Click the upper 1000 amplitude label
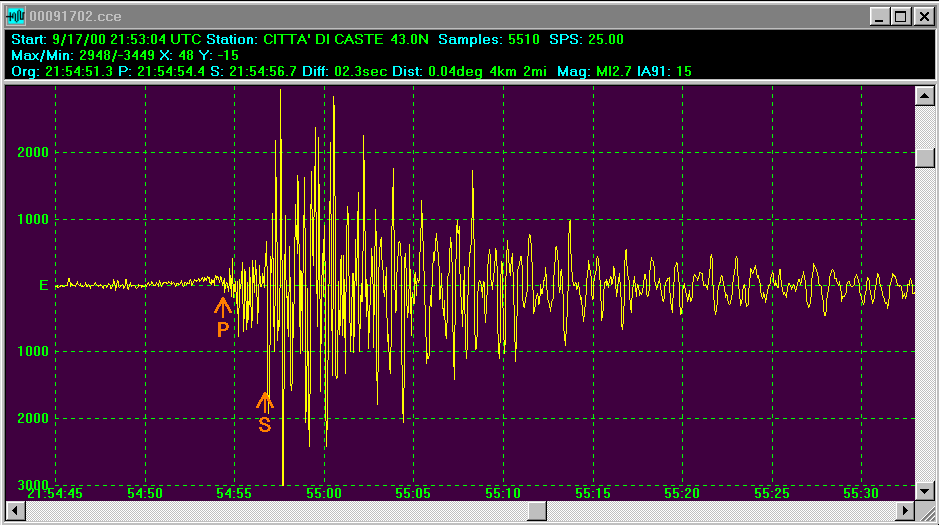 click(x=33, y=219)
